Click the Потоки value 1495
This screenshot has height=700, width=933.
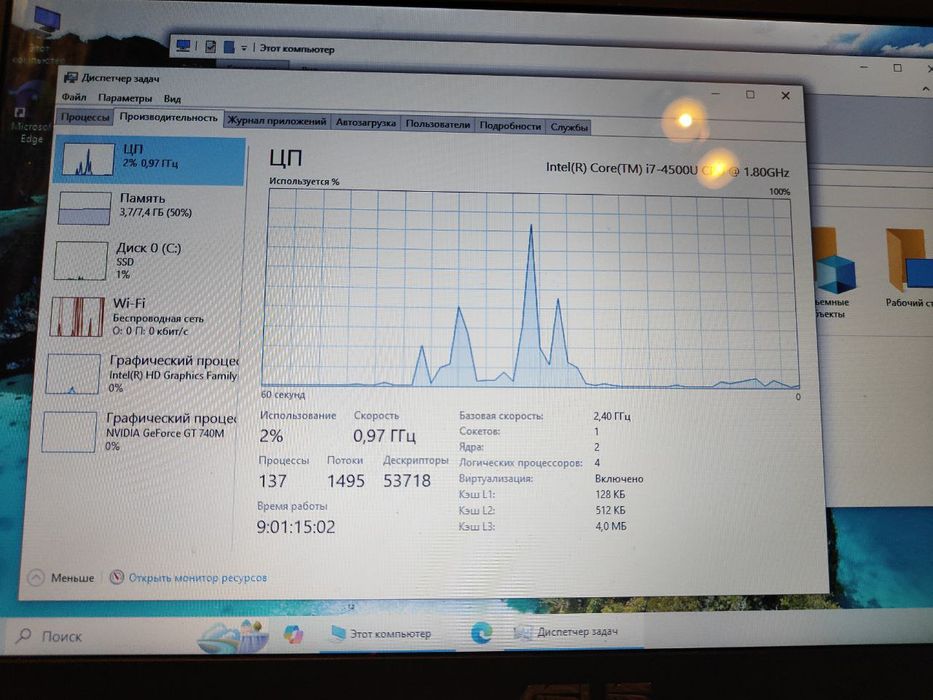pyautogui.click(x=346, y=481)
